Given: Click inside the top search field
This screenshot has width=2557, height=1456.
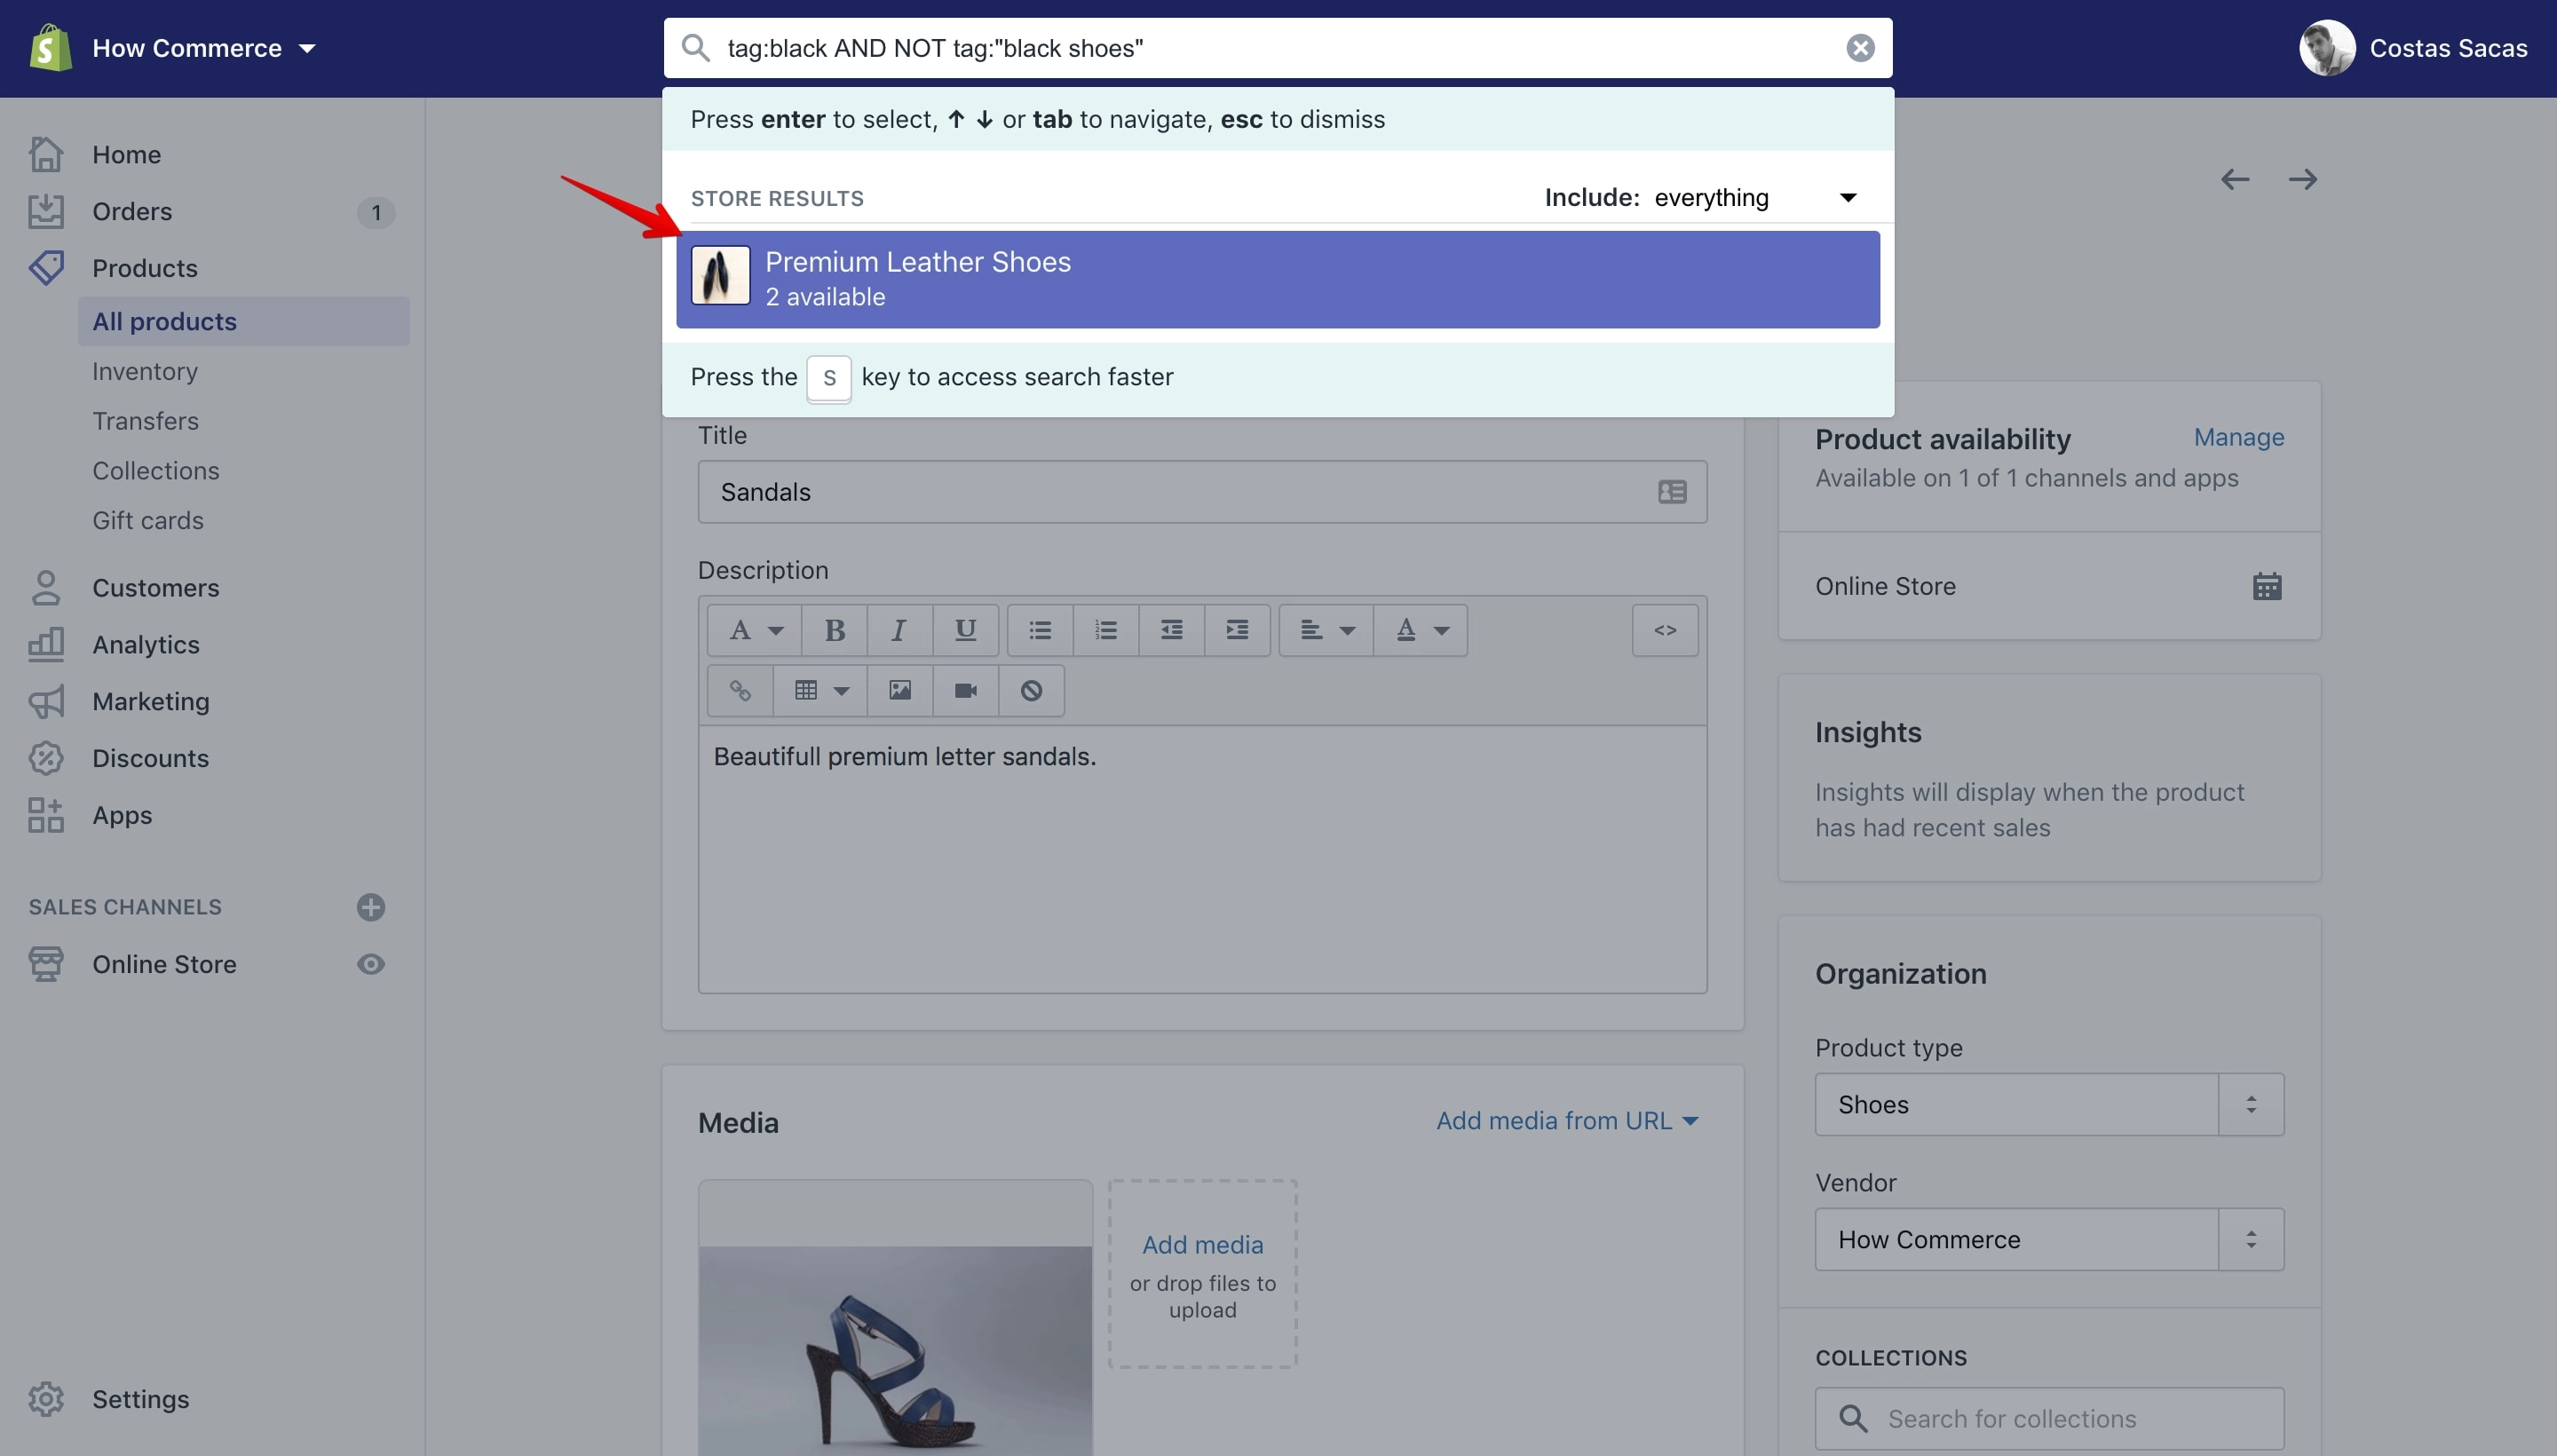Looking at the screenshot, I should click(x=1277, y=48).
